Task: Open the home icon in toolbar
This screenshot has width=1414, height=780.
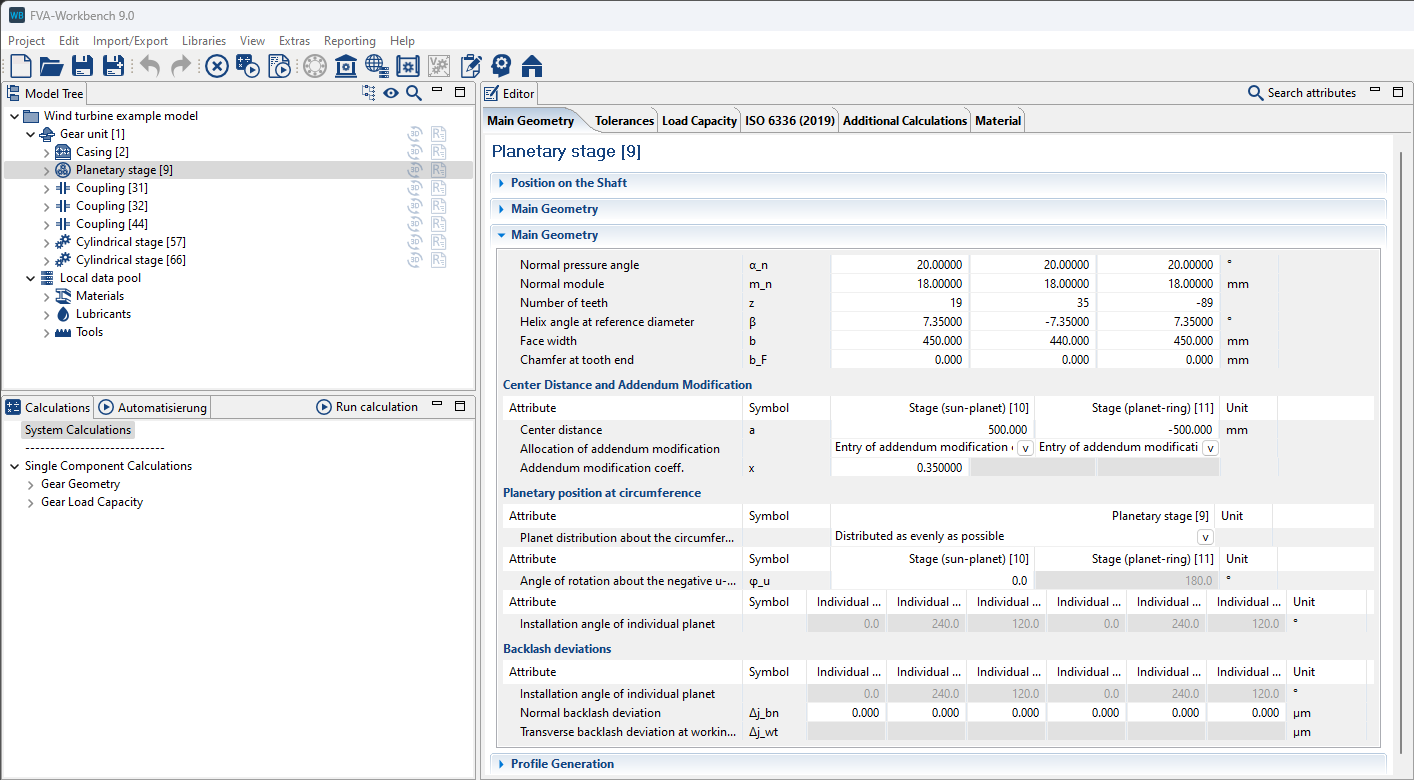Action: pos(532,66)
